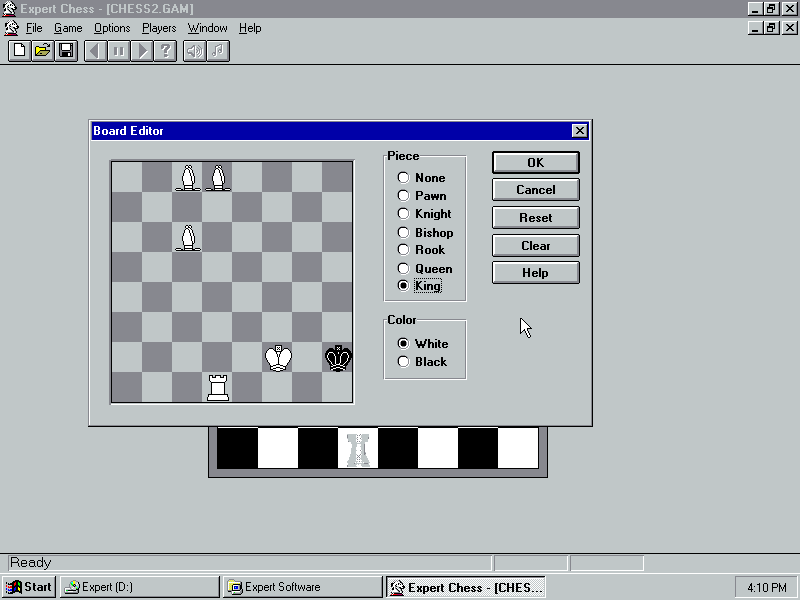Click the forward arrow toolbar button
800x600 pixels.
(x=142, y=51)
